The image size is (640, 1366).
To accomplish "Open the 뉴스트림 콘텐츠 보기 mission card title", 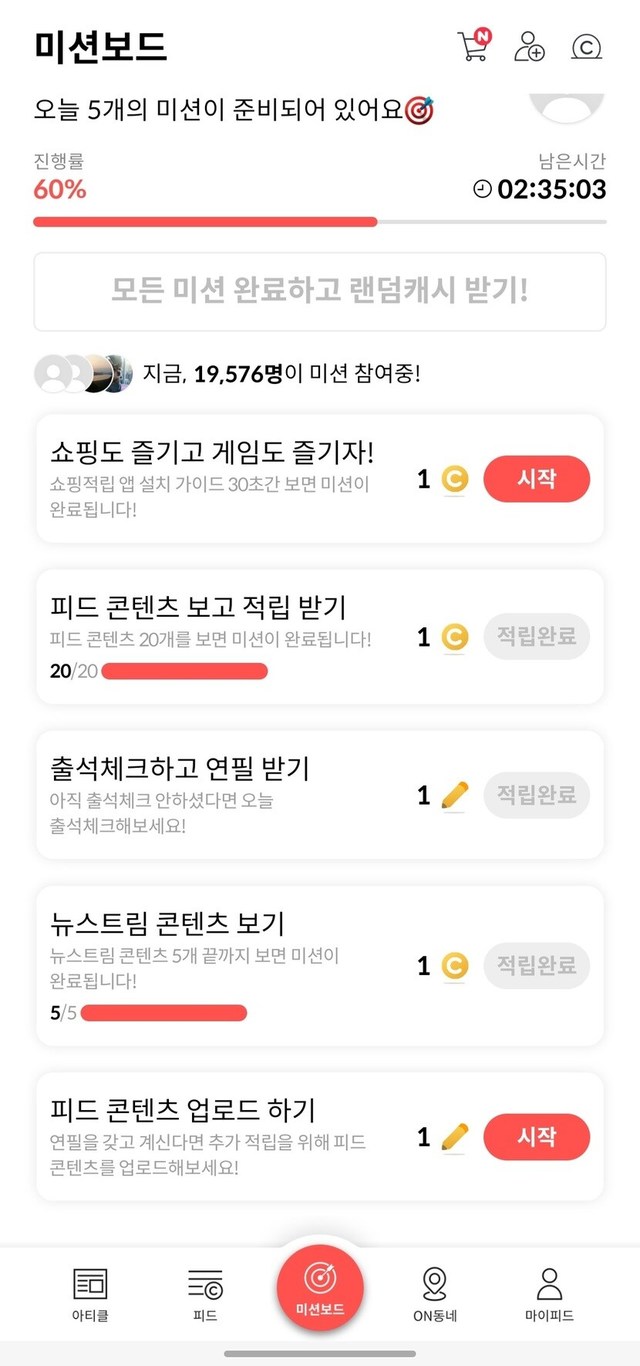I will (168, 922).
